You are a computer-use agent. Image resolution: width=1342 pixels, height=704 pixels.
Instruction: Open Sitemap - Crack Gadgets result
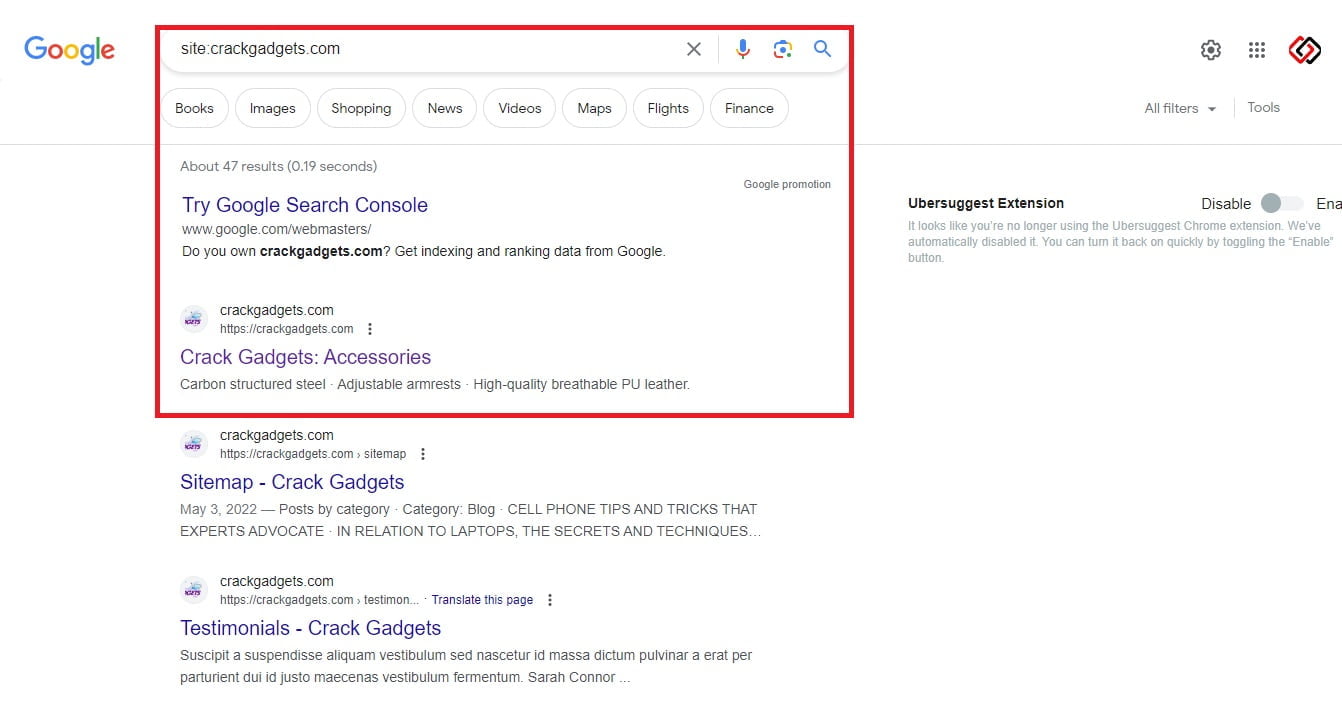coord(292,482)
